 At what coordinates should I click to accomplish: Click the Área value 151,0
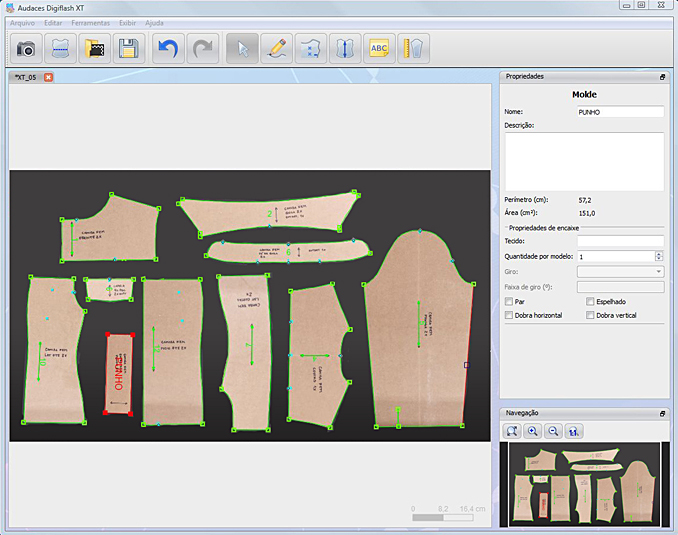point(587,213)
